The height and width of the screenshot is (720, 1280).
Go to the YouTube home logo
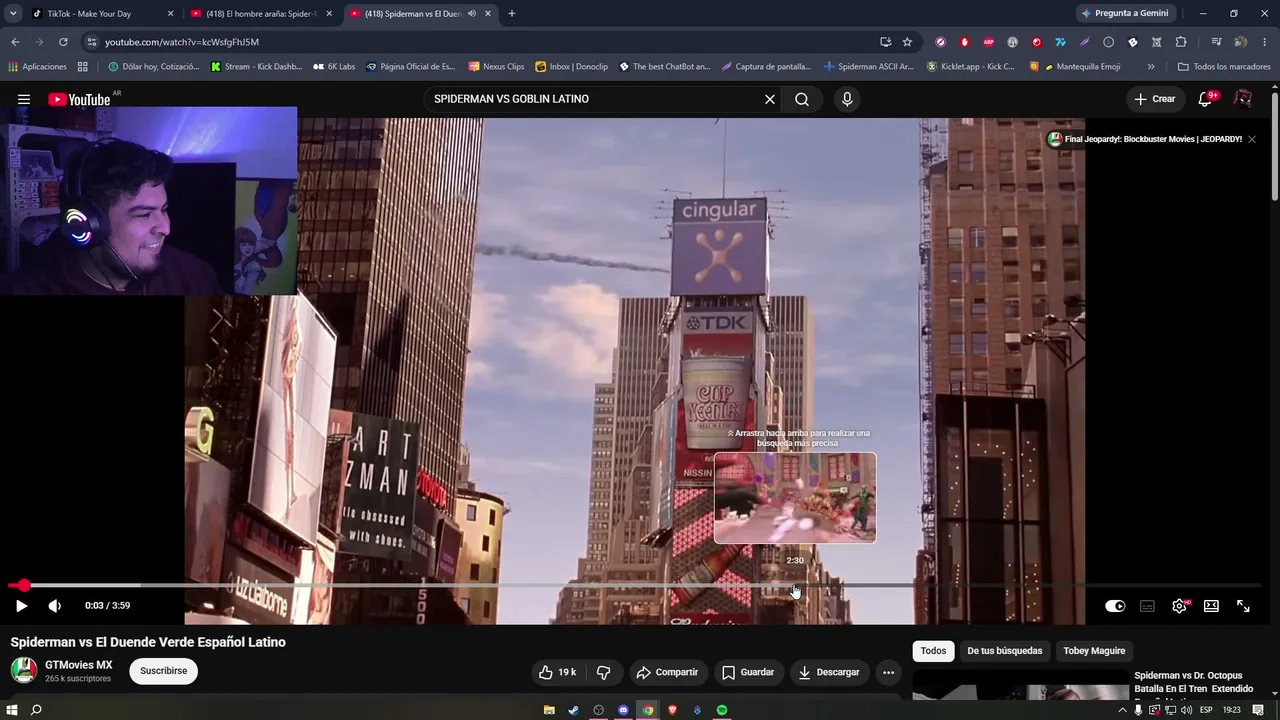(x=79, y=99)
